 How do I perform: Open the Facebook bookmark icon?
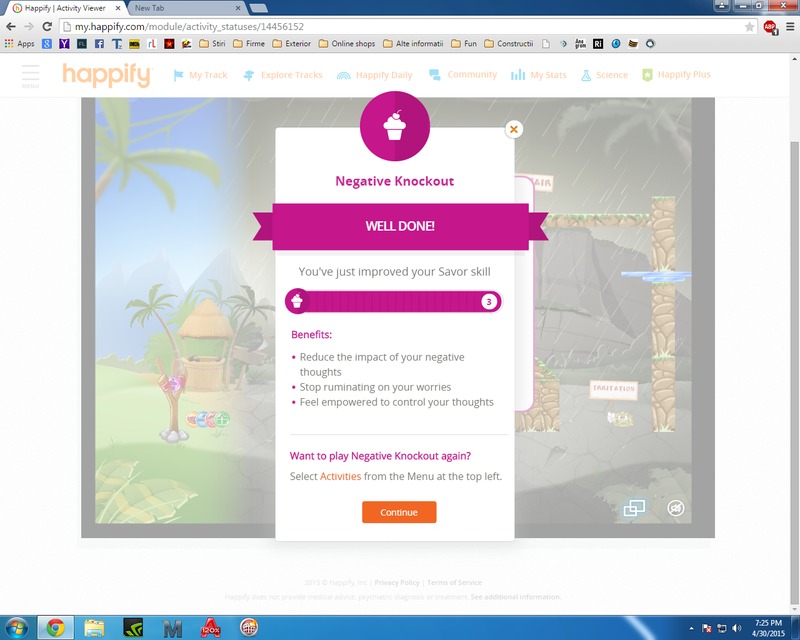(x=99, y=44)
